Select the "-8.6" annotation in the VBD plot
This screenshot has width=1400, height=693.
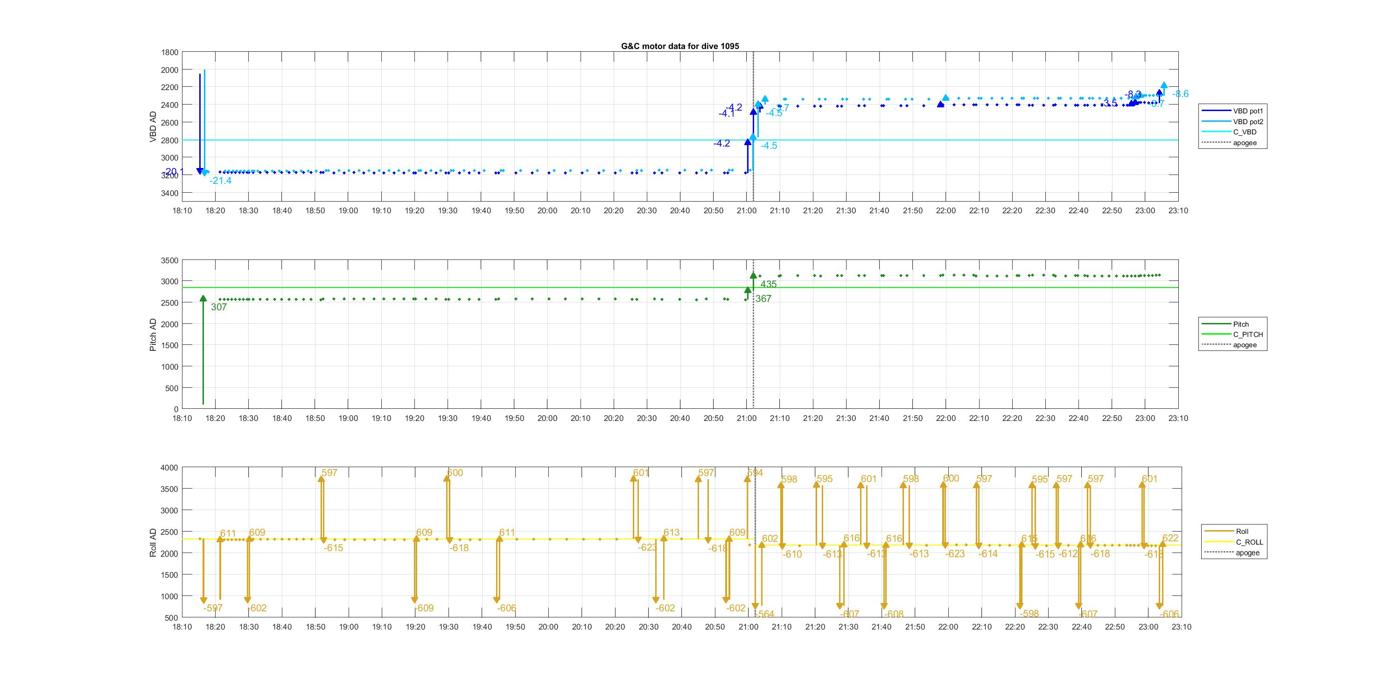[1179, 94]
